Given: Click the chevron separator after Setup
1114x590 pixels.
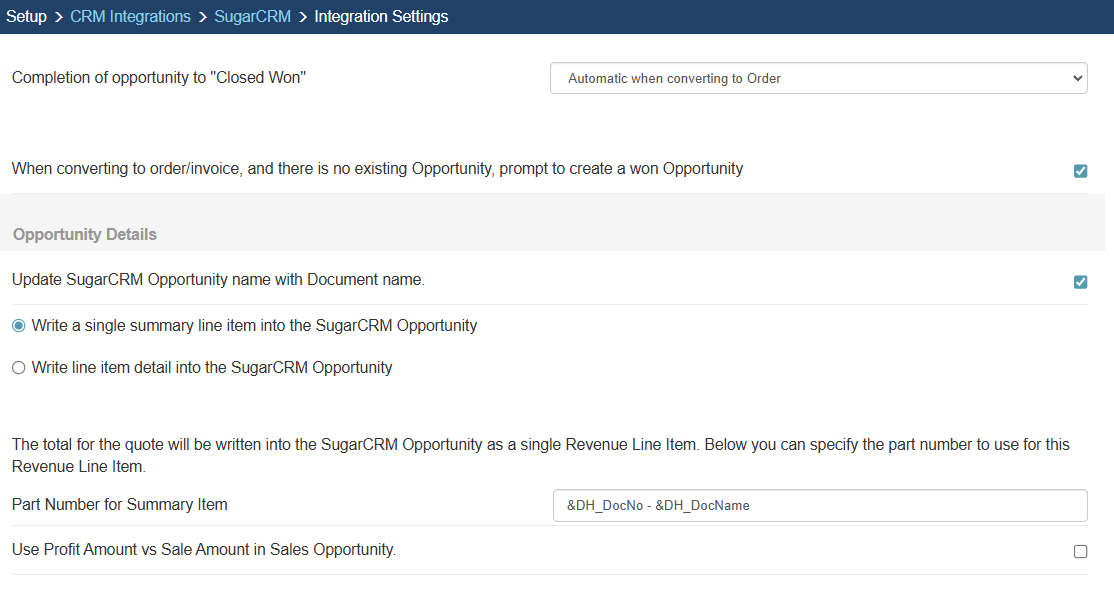Looking at the screenshot, I should point(58,16).
